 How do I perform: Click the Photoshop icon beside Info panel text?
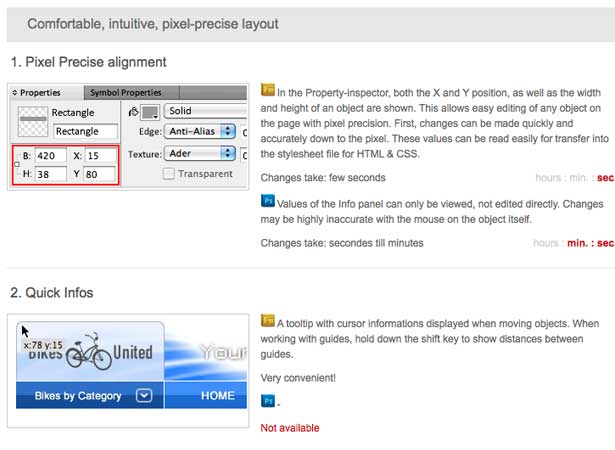coord(268,201)
